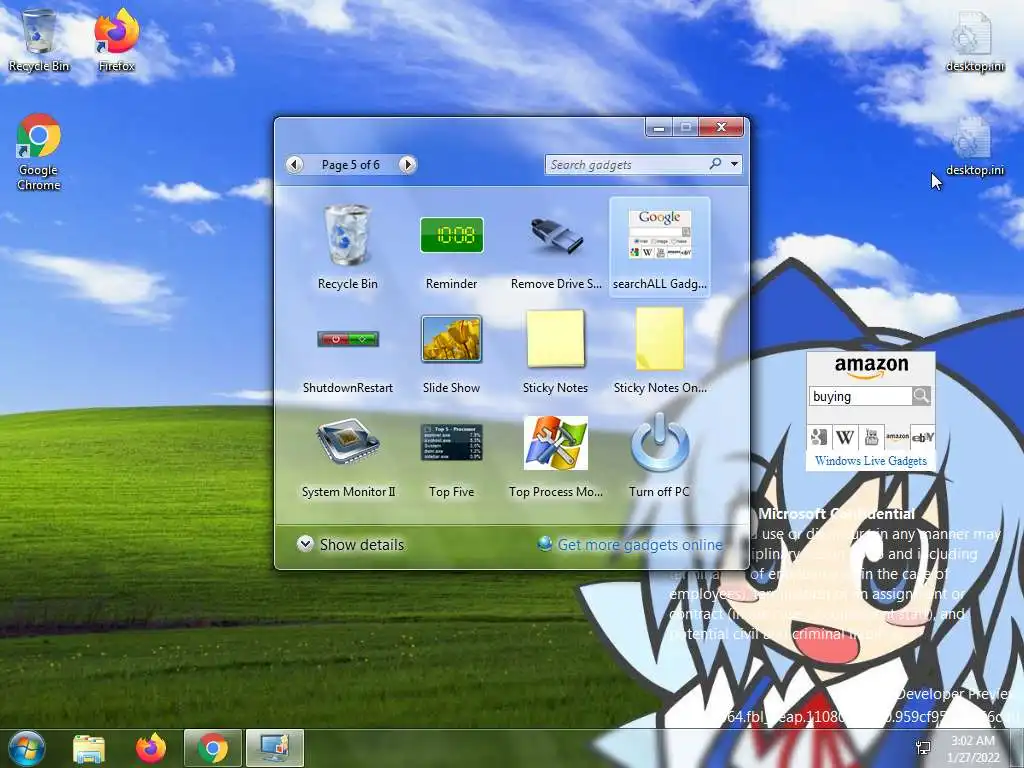Open Get more gadgets online link
This screenshot has width=1024, height=768.
(630, 544)
